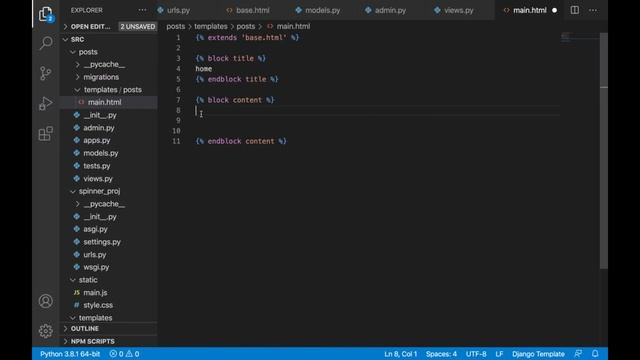Select Python 3.8.1 64-bit interpreter
The height and width of the screenshot is (360, 640).
(x=70, y=354)
